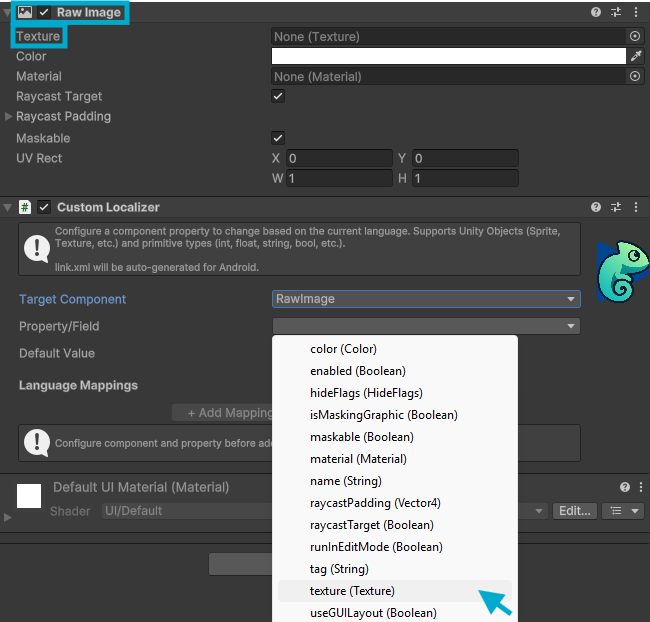Viewport: 650px width, 622px height.
Task: Click Raw Image presets slider icon
Action: (616, 12)
